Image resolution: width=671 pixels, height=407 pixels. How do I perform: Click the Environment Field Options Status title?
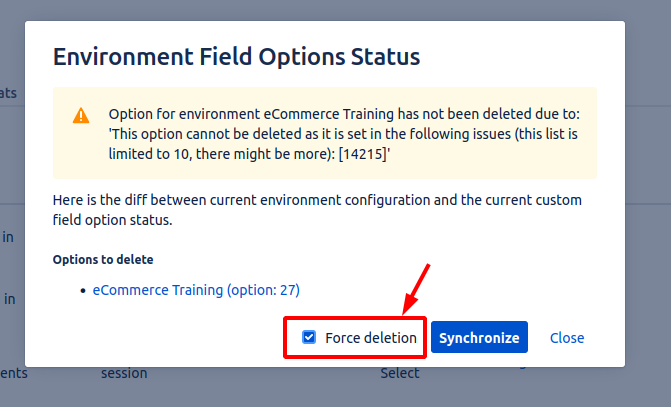click(x=236, y=55)
